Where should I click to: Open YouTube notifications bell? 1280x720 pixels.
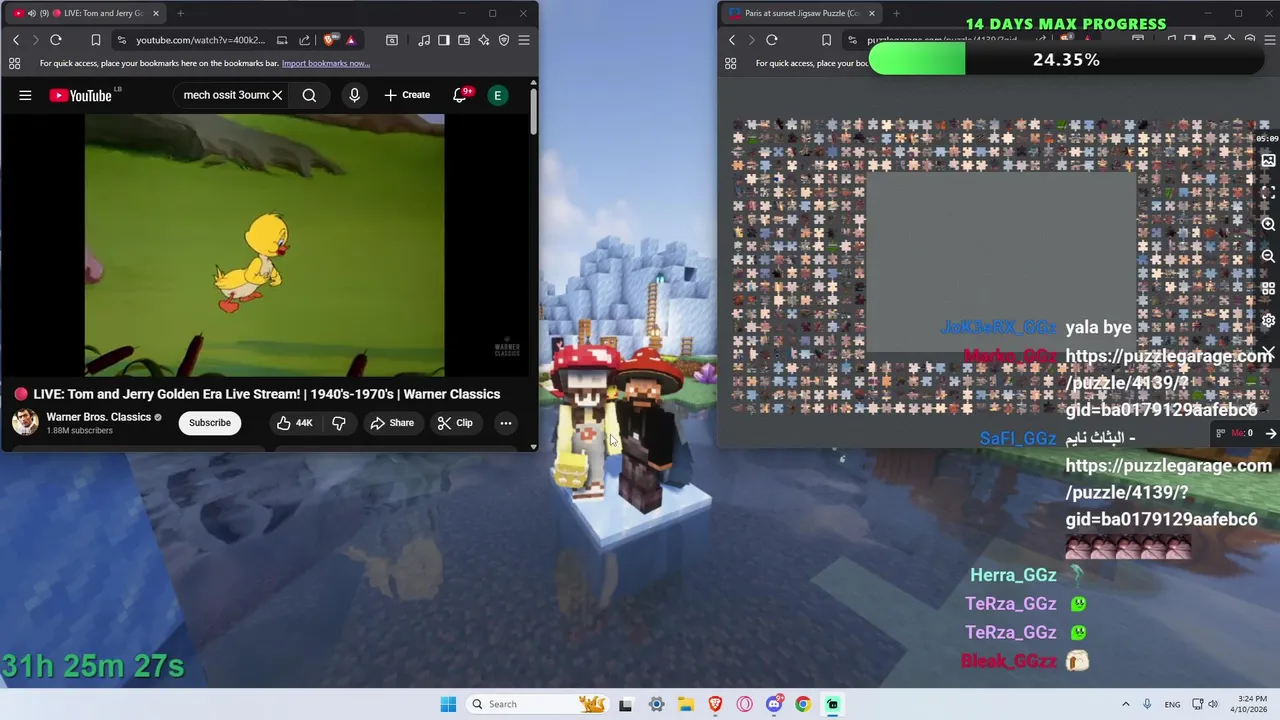(460, 95)
